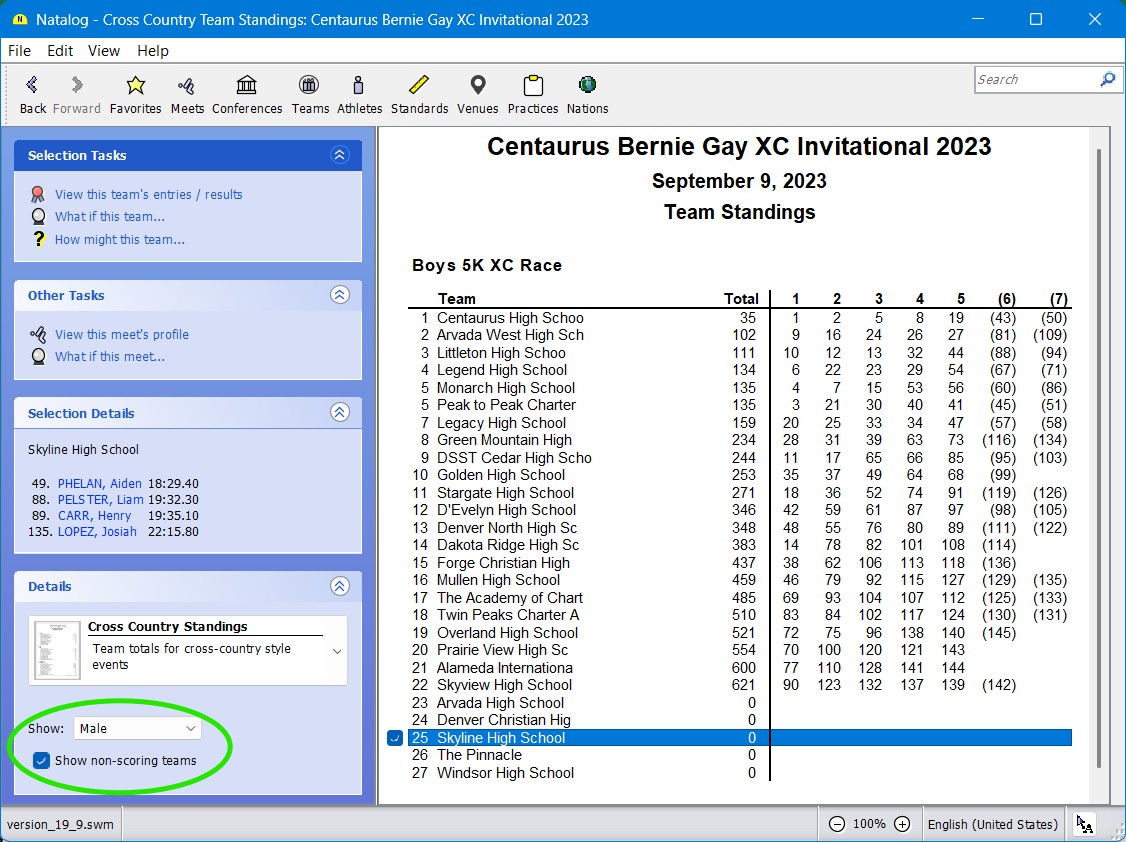This screenshot has width=1126, height=842.
Task: Open athlete LOPEZ, Josiah link
Action: pos(97,532)
